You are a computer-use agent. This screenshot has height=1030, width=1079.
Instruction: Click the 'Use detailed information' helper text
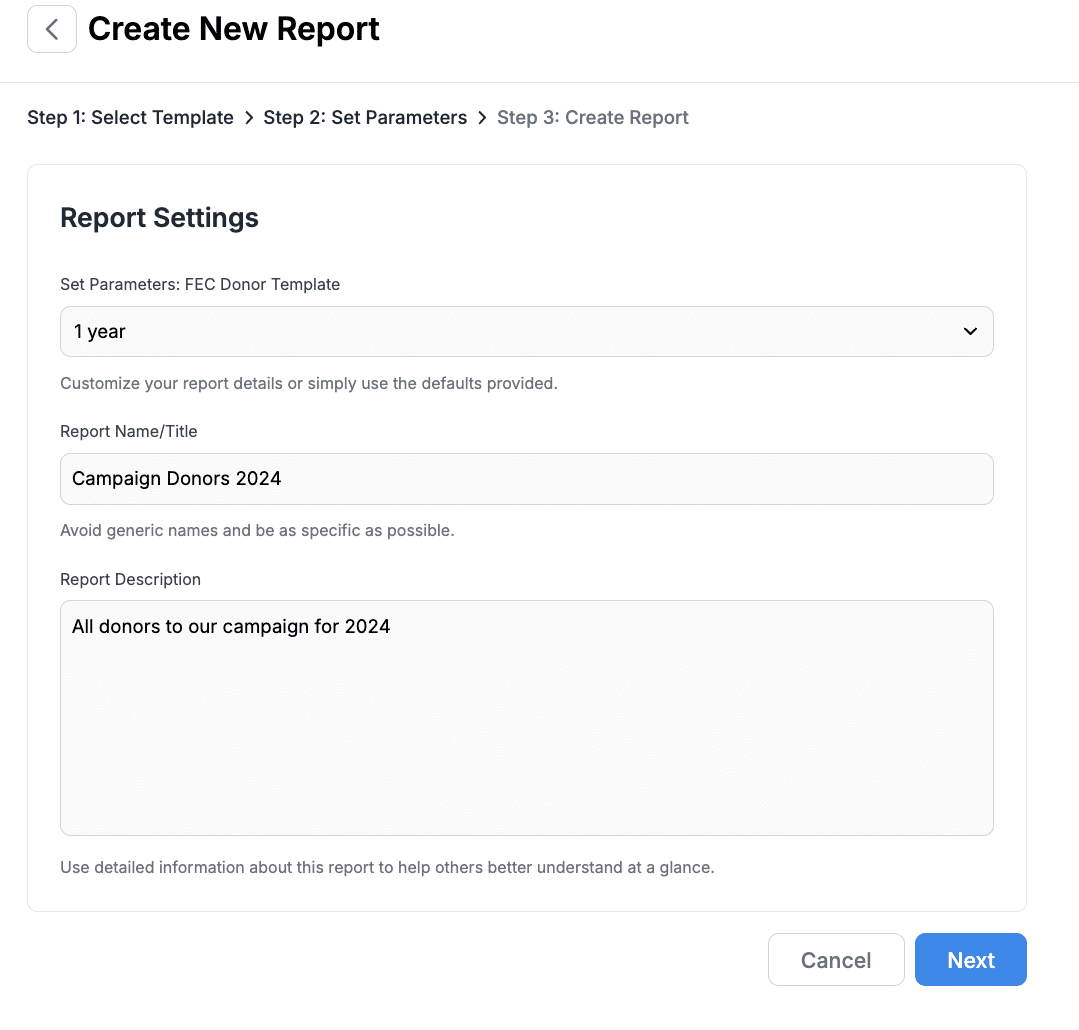click(x=387, y=868)
